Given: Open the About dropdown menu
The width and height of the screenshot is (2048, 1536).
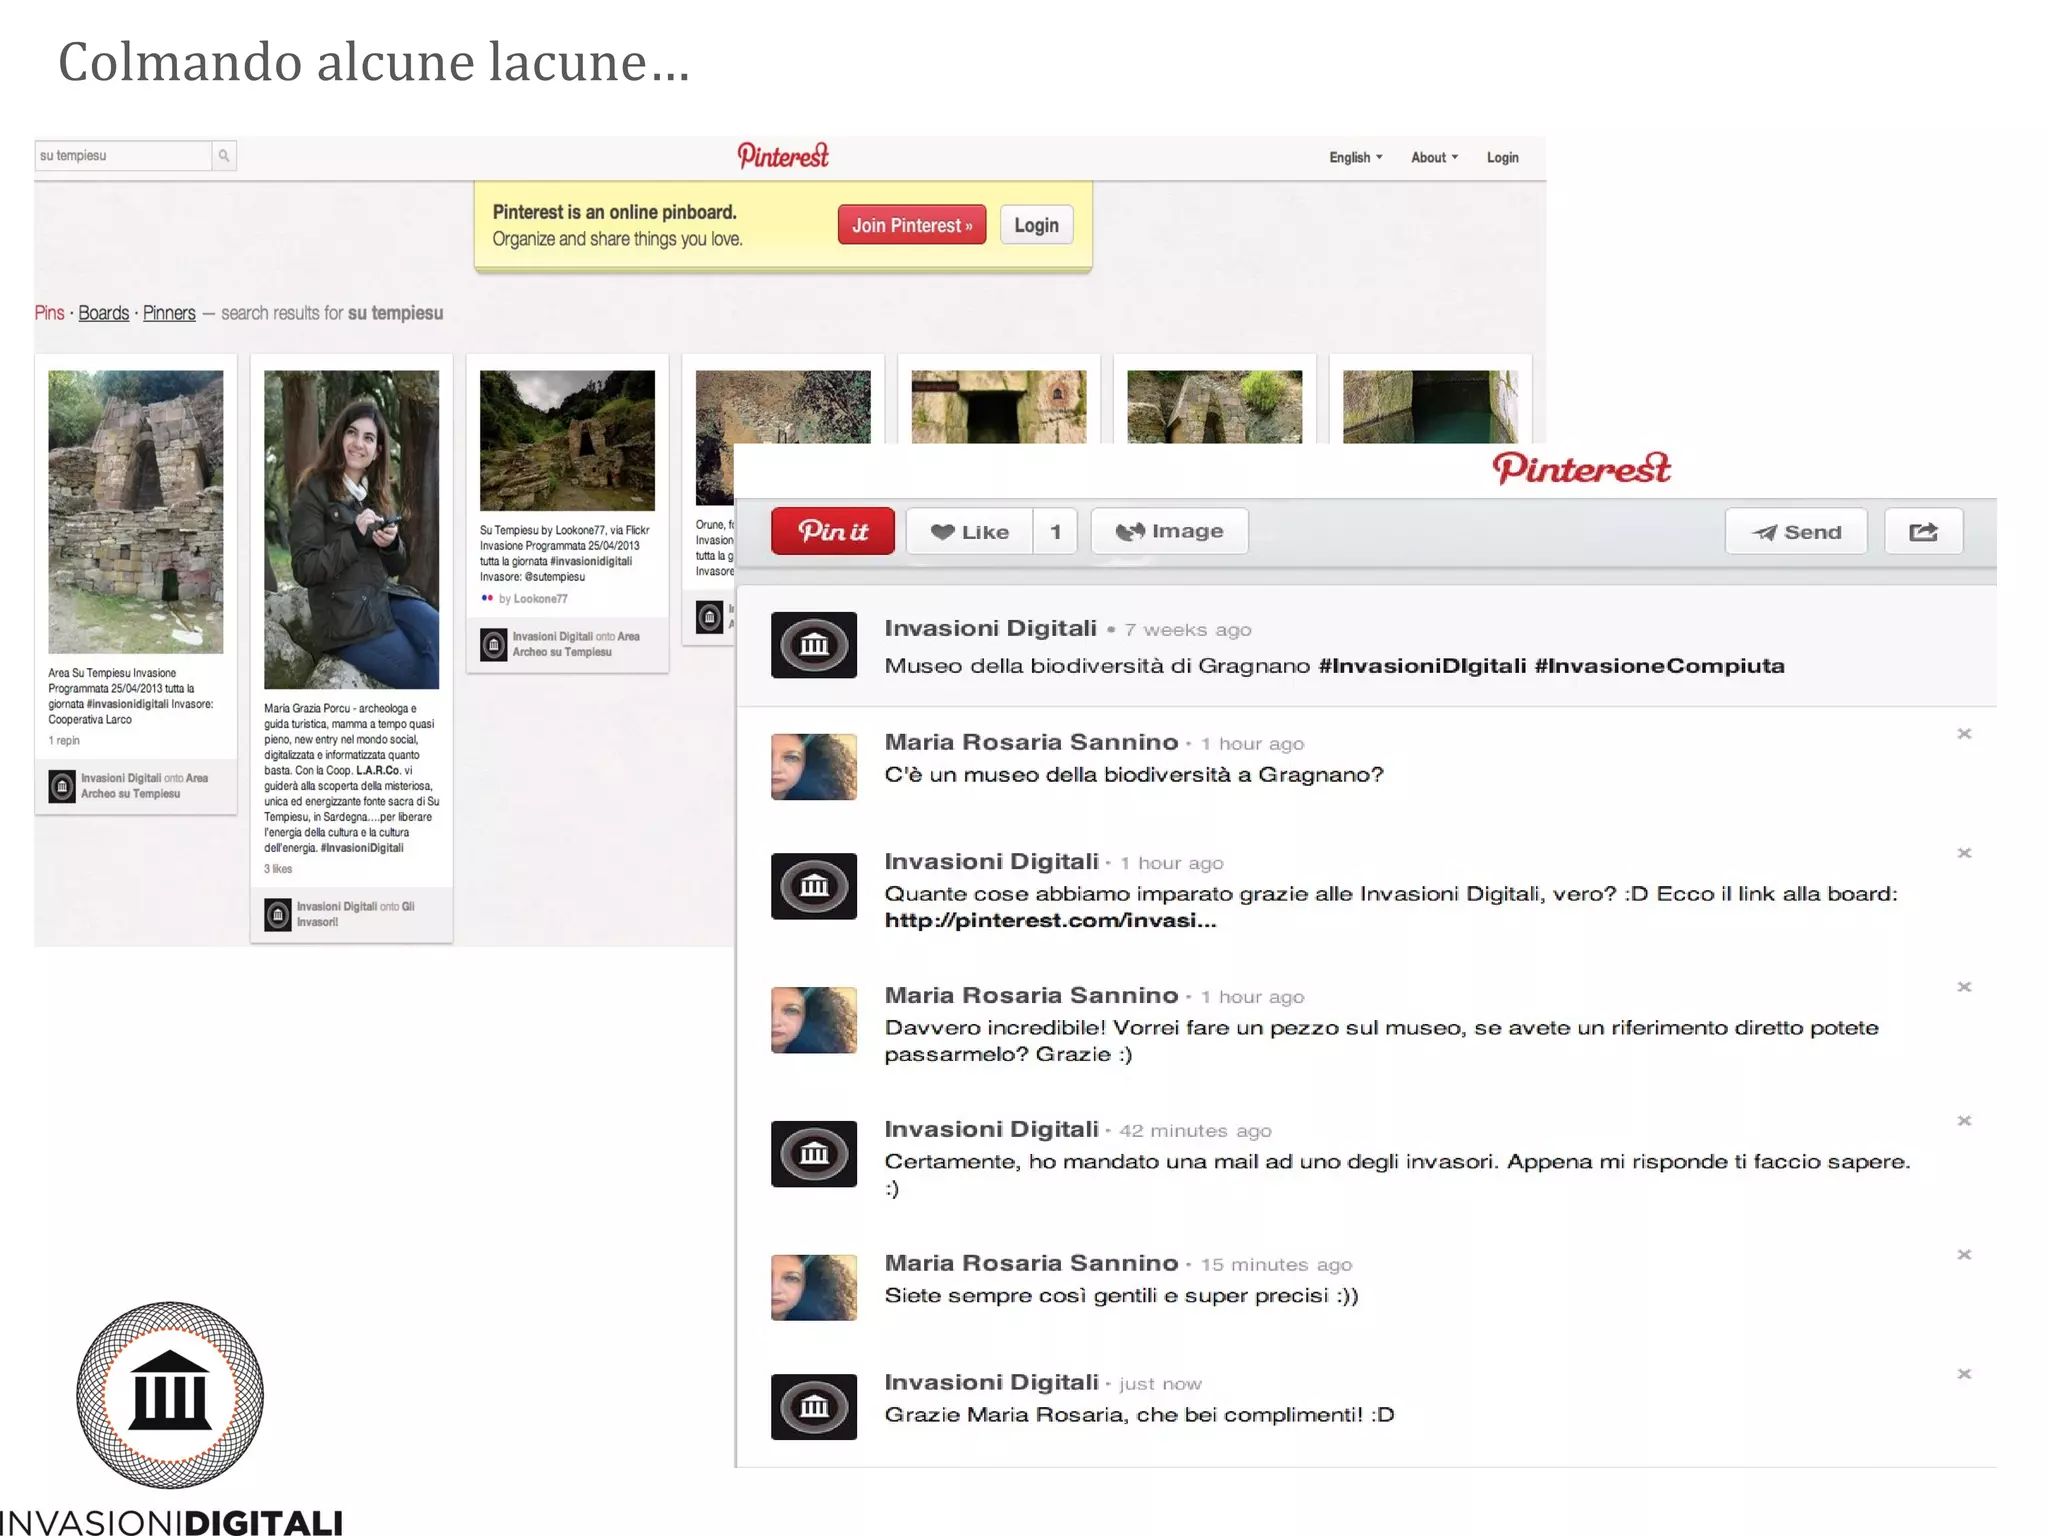Looking at the screenshot, I should [x=1434, y=158].
